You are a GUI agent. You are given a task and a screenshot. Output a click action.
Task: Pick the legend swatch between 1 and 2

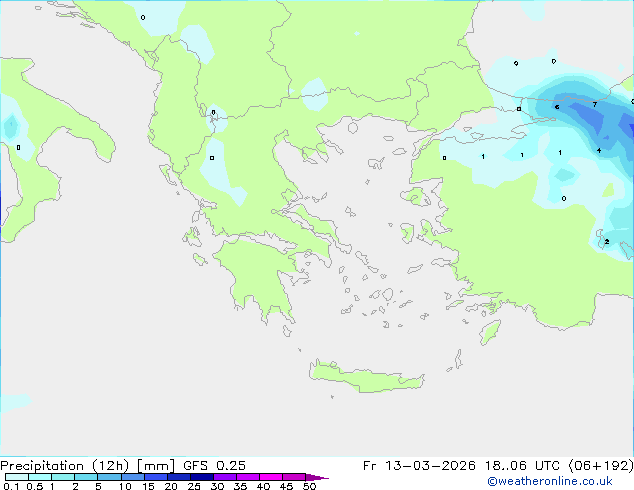(63, 477)
